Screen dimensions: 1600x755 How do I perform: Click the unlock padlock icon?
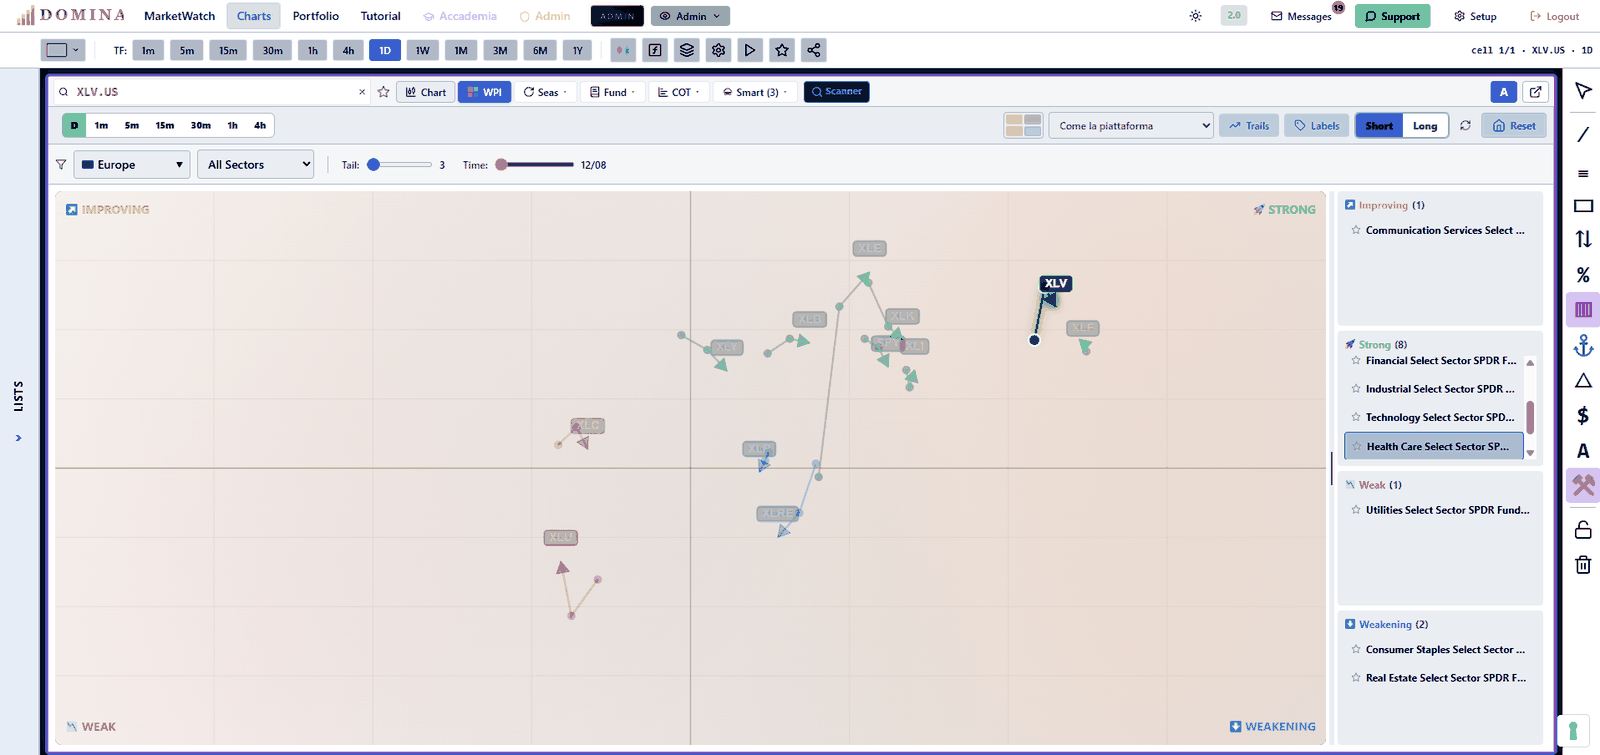click(1583, 529)
